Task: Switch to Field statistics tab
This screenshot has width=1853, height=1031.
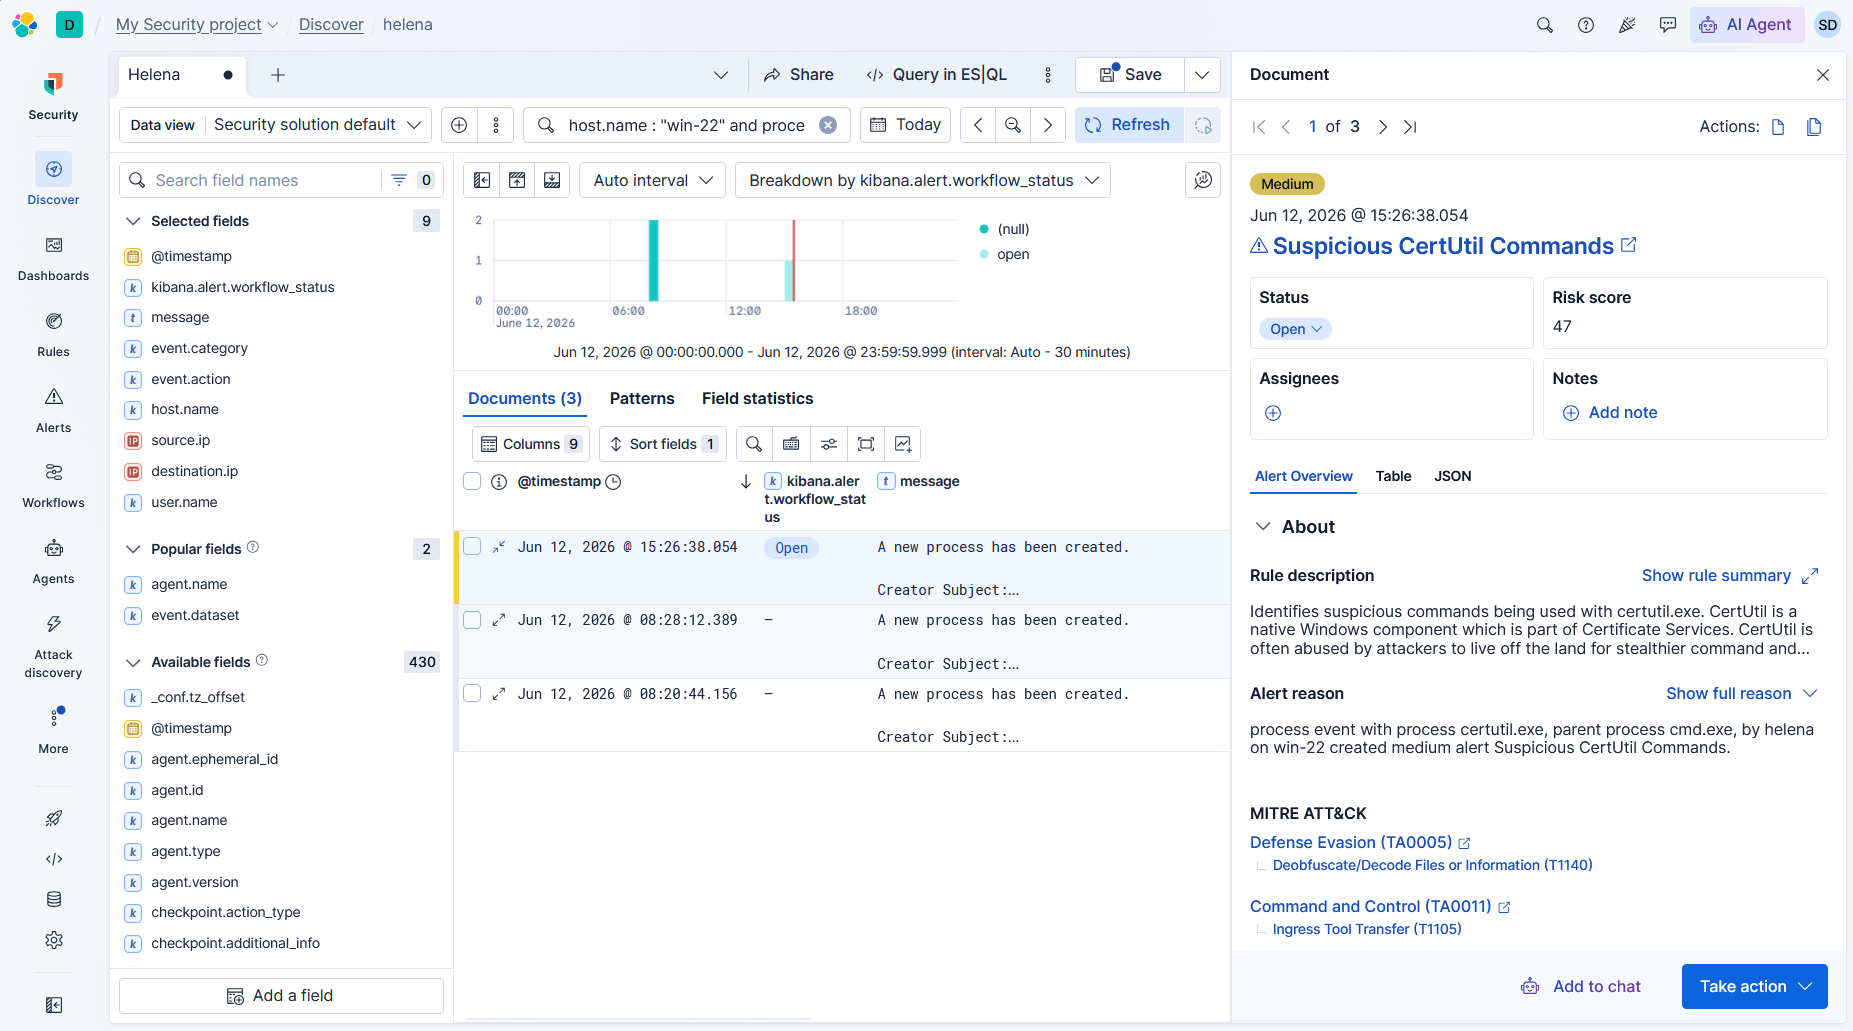Action: click(757, 399)
